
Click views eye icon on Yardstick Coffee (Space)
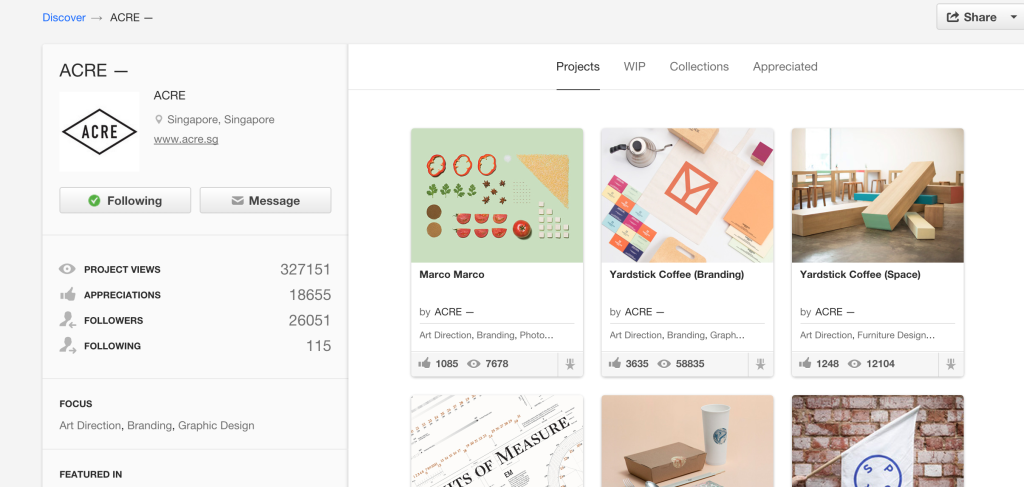click(854, 364)
